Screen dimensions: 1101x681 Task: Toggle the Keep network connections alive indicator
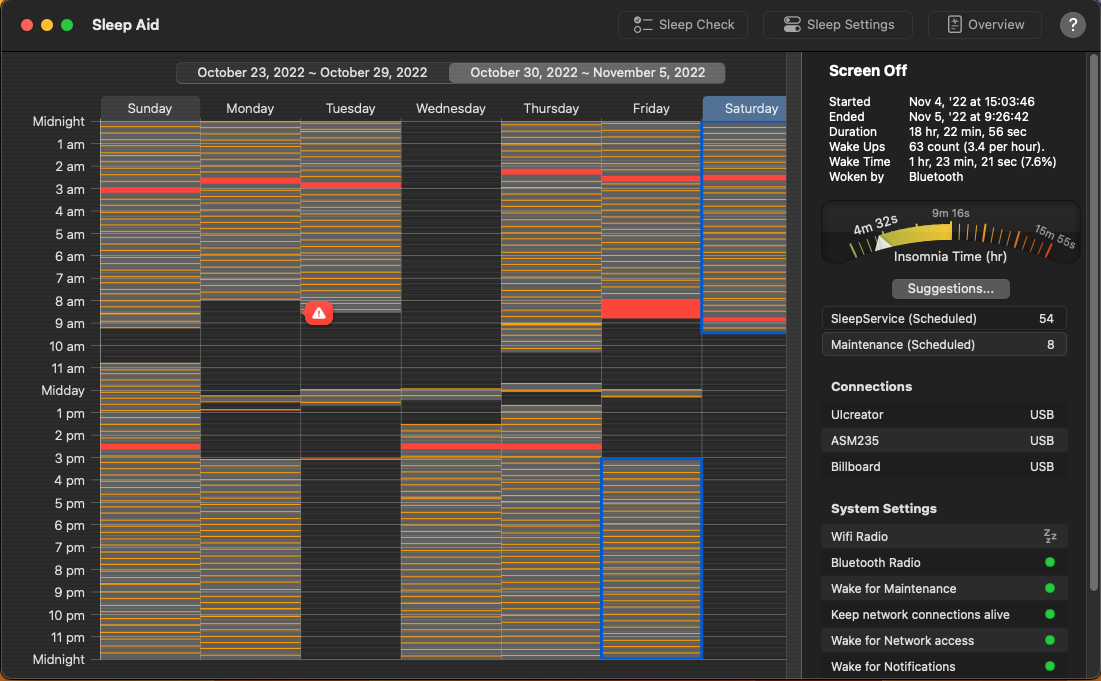(x=1050, y=614)
